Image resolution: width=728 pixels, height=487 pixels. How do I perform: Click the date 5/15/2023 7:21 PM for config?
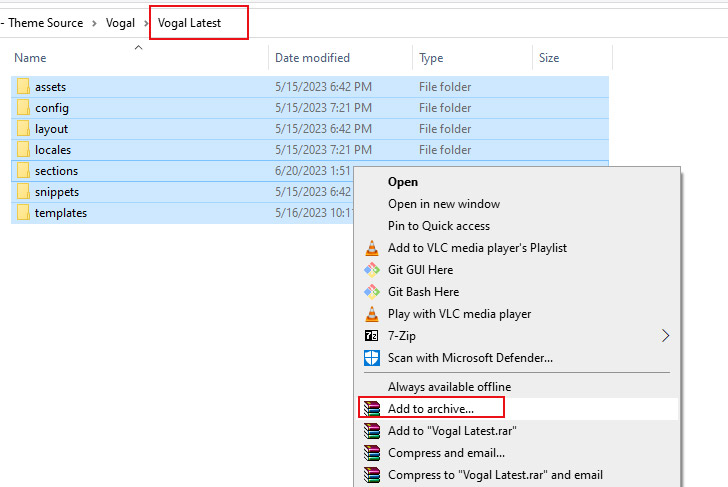pyautogui.click(x=323, y=108)
